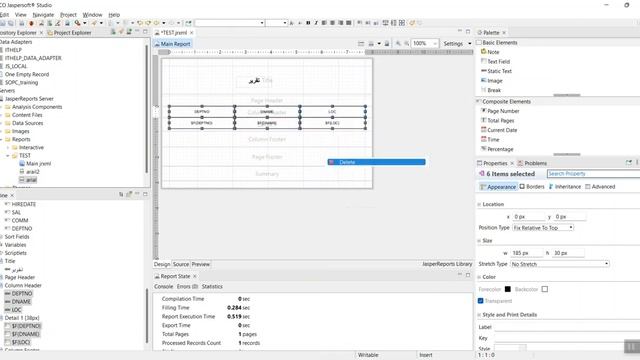Screen dimensions: 640x360
Task: Choose the Total Pages composite element
Action: tap(497, 120)
